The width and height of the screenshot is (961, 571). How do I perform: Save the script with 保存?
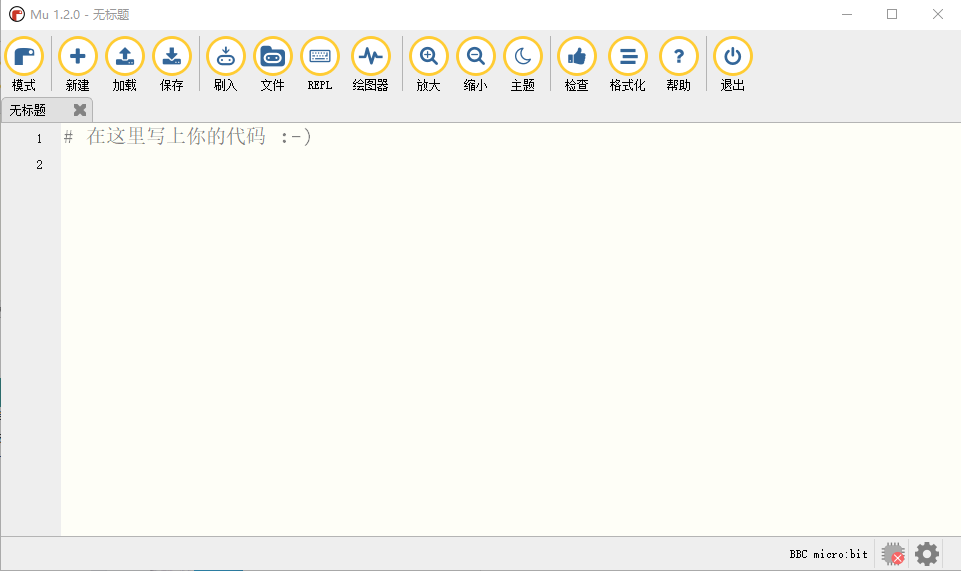click(x=172, y=64)
